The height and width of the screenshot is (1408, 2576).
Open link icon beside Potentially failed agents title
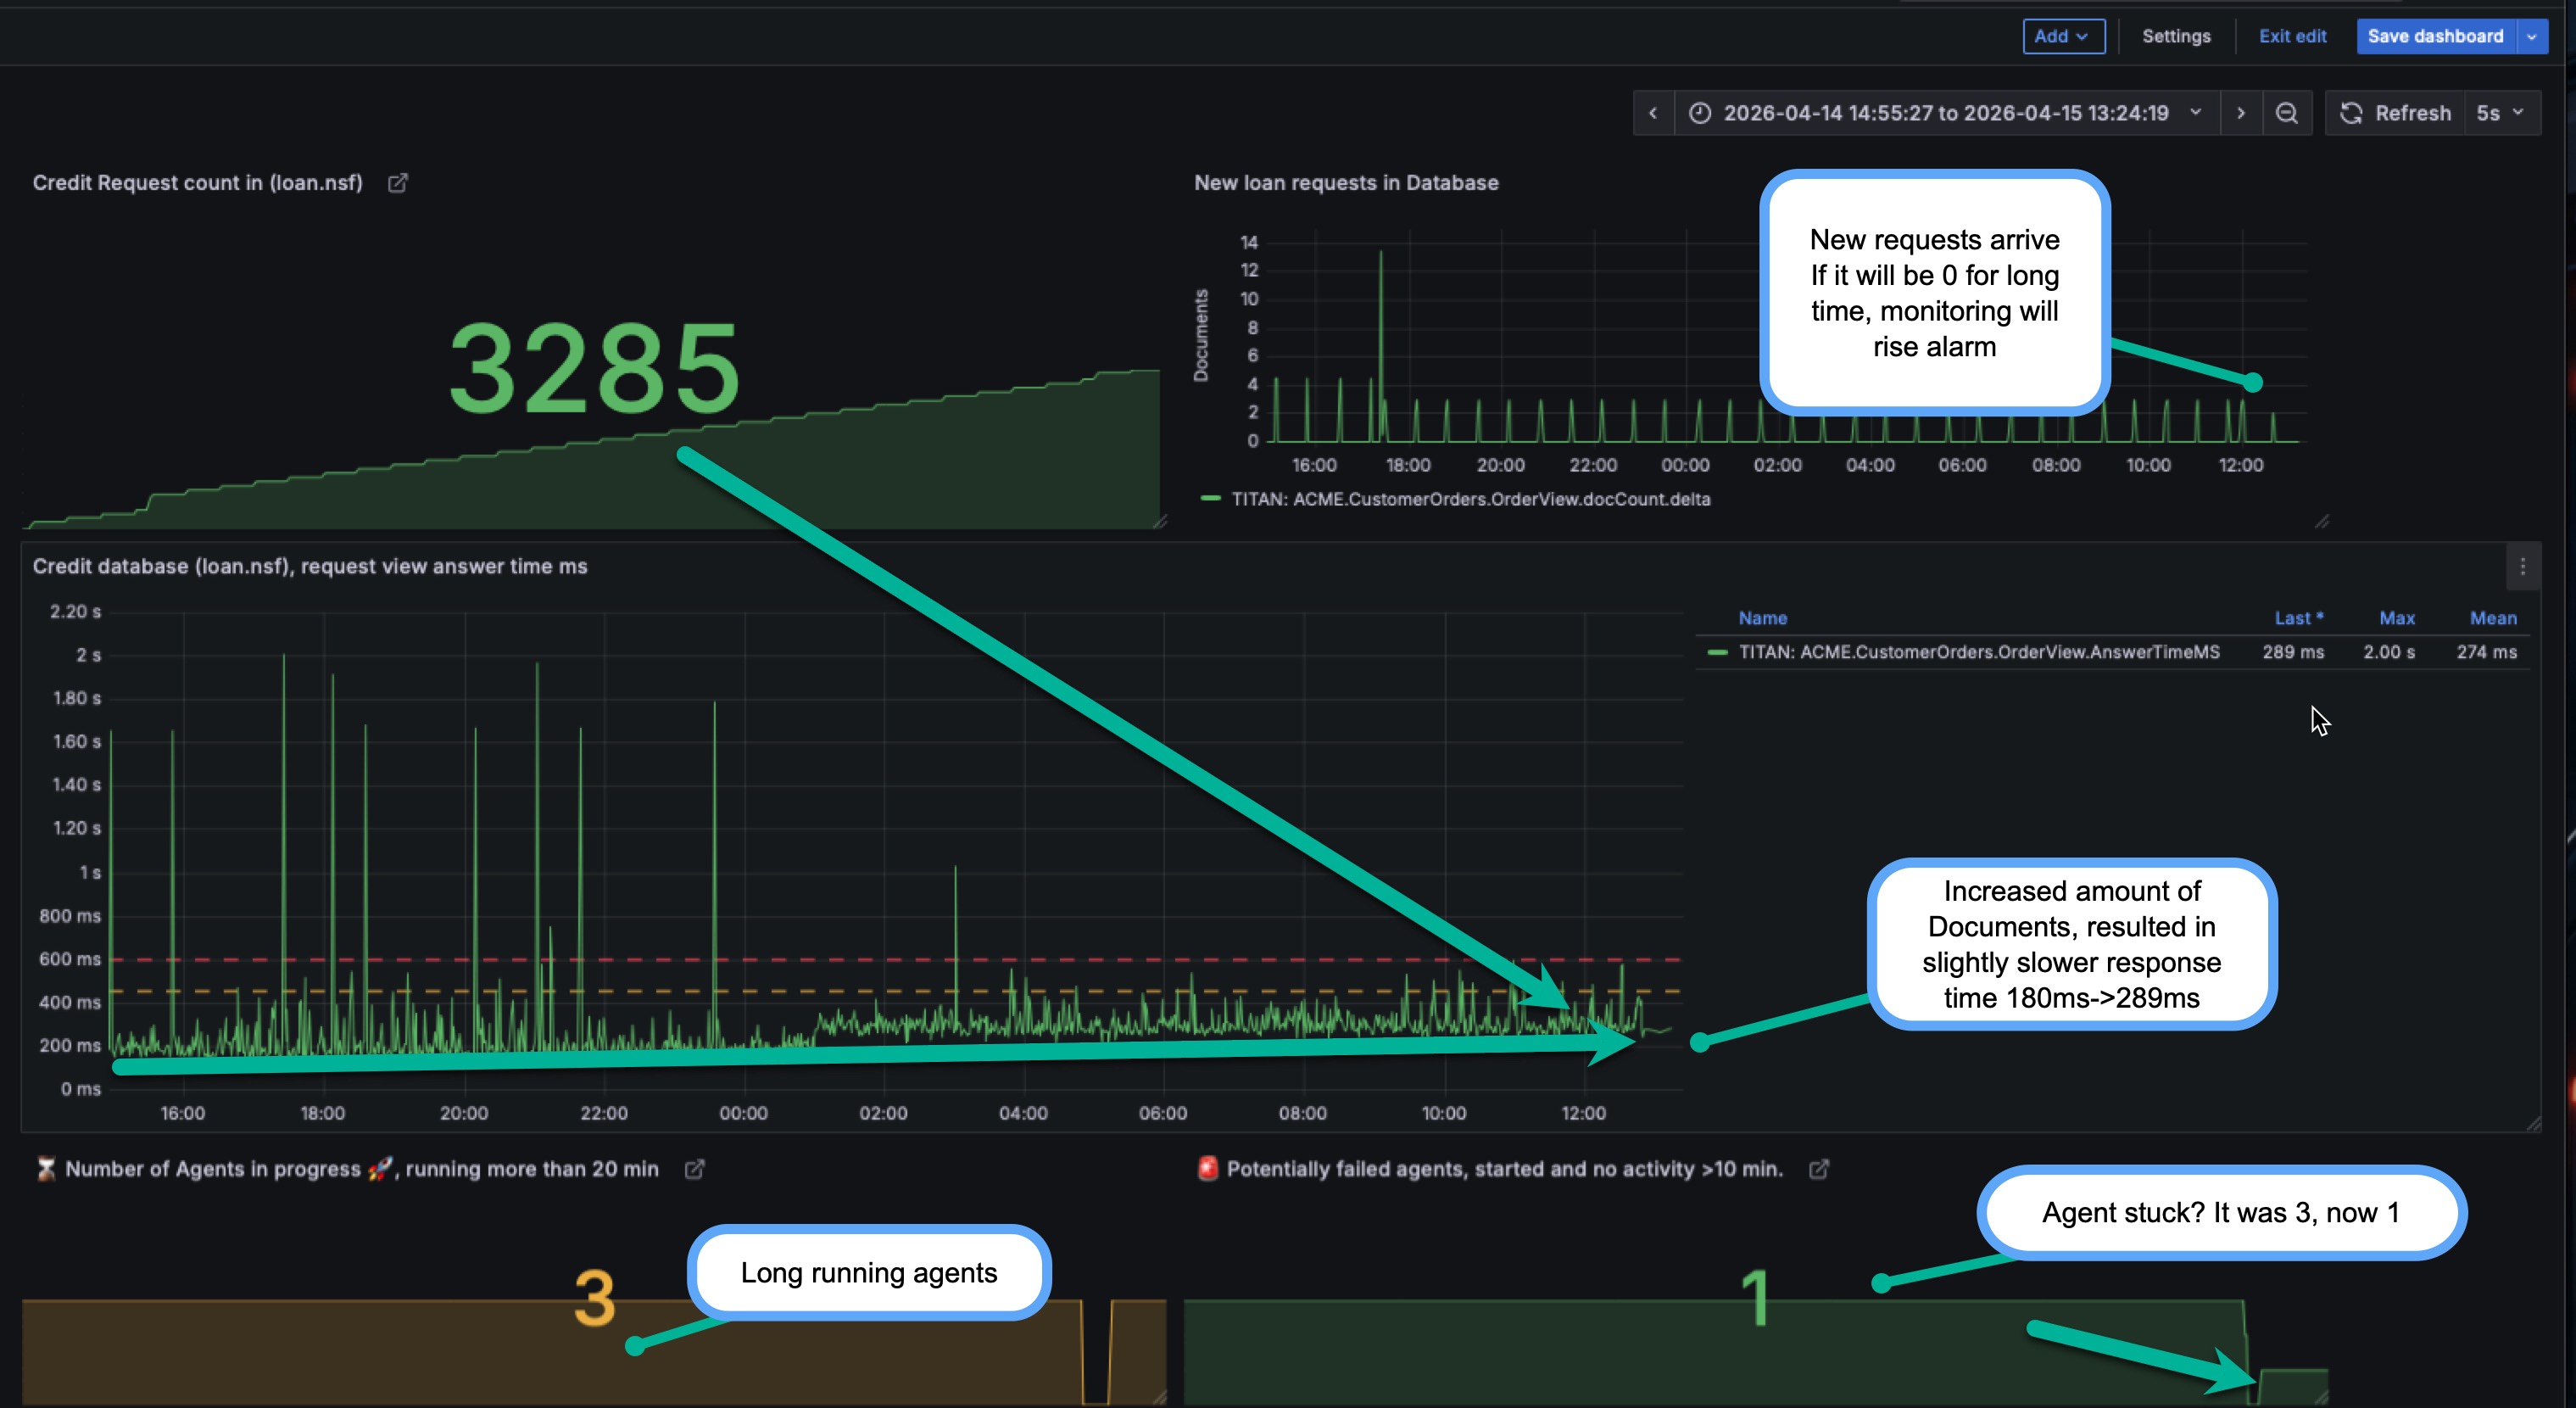[1819, 1169]
